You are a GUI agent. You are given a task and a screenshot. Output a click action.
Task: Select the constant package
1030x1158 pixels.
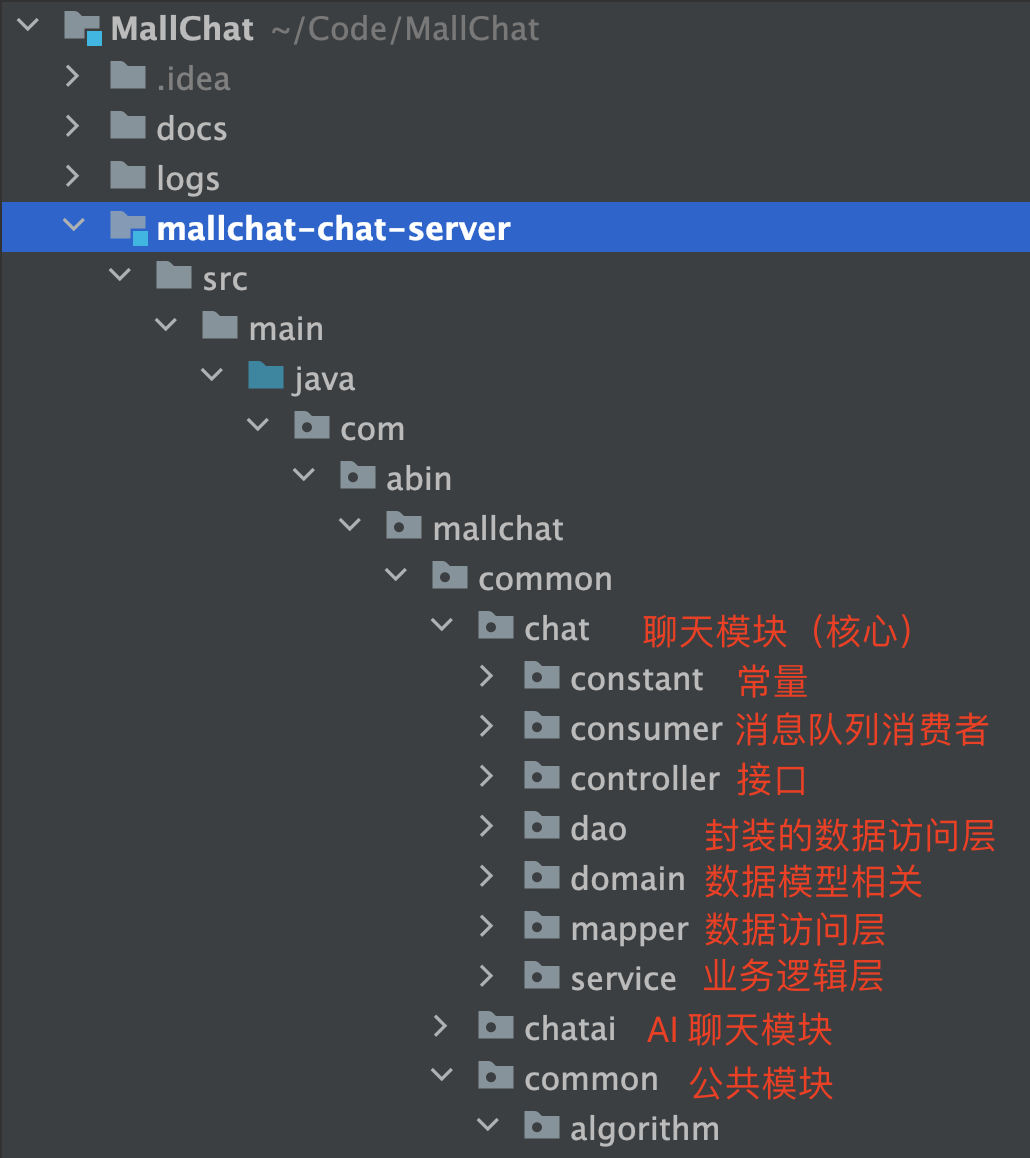[x=636, y=679]
